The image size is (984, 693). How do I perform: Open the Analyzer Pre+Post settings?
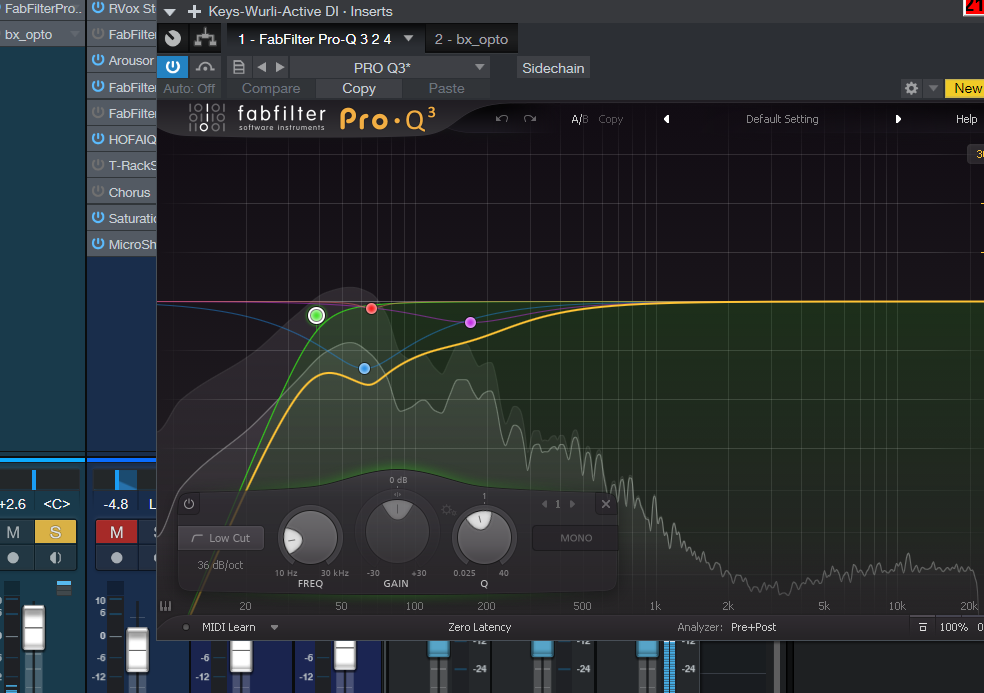[753, 627]
